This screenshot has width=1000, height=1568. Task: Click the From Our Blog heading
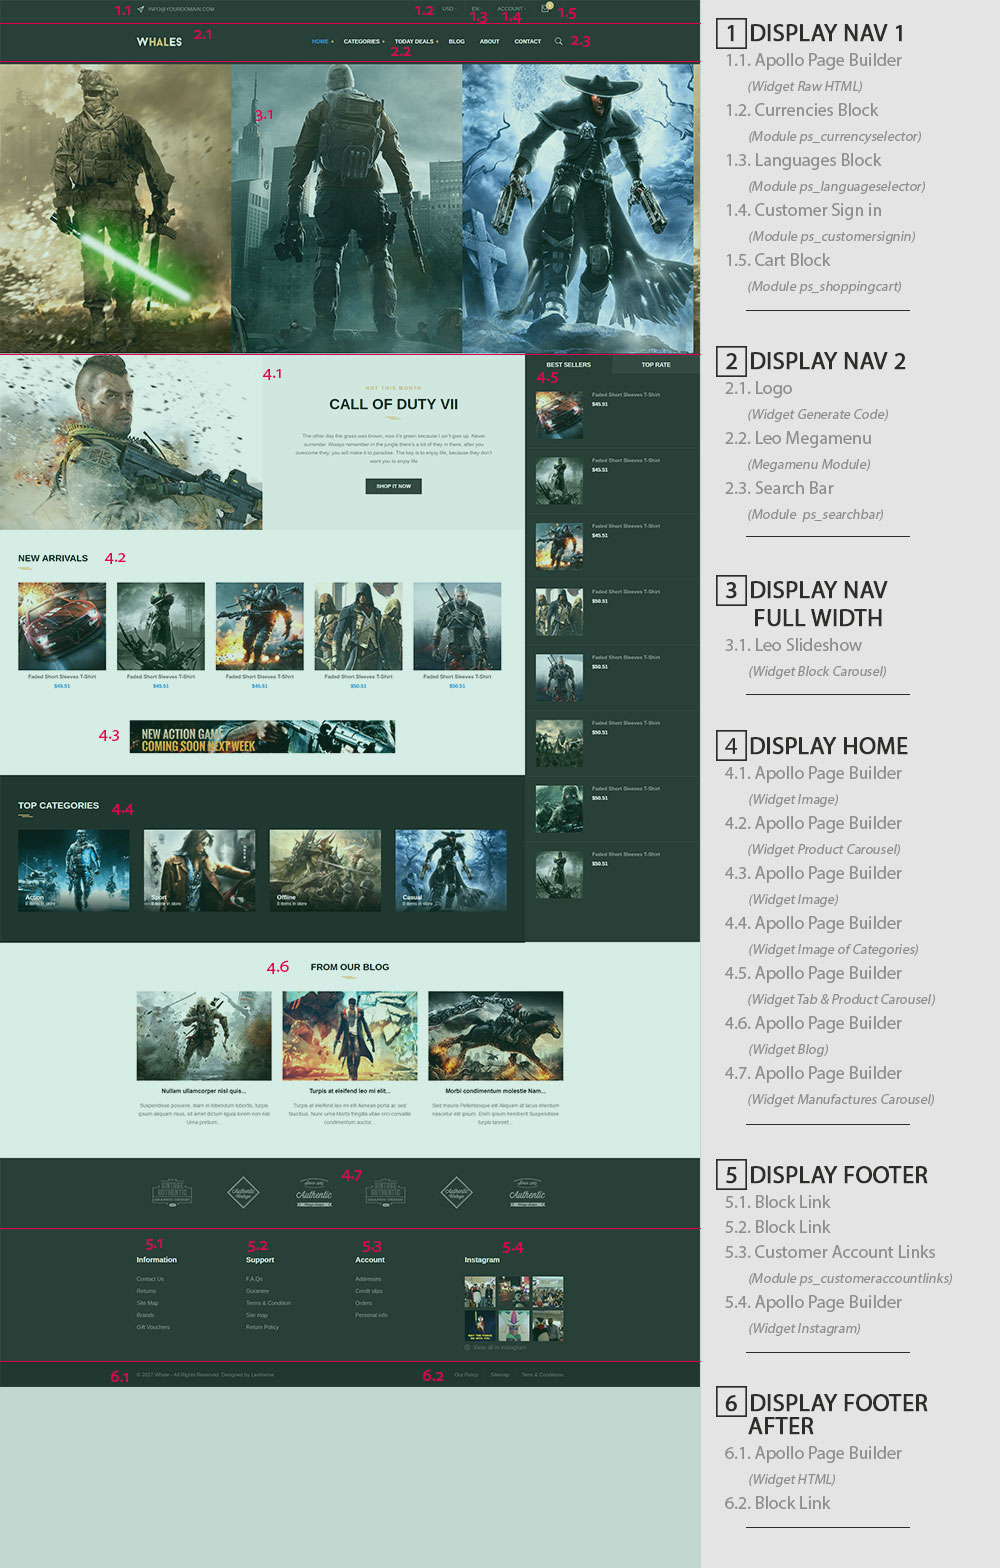pyautogui.click(x=350, y=967)
